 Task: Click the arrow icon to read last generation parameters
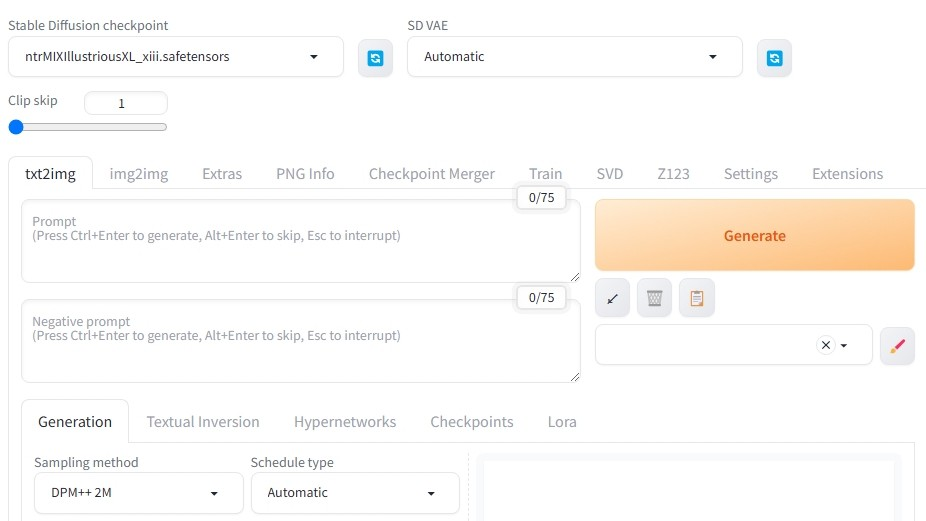[x=612, y=298]
